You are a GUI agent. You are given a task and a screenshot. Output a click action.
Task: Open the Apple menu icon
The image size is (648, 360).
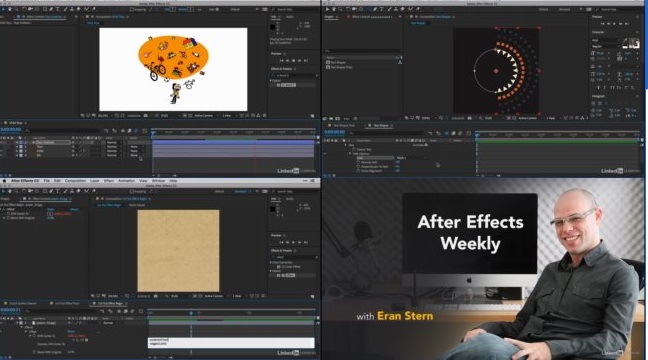click(5, 181)
